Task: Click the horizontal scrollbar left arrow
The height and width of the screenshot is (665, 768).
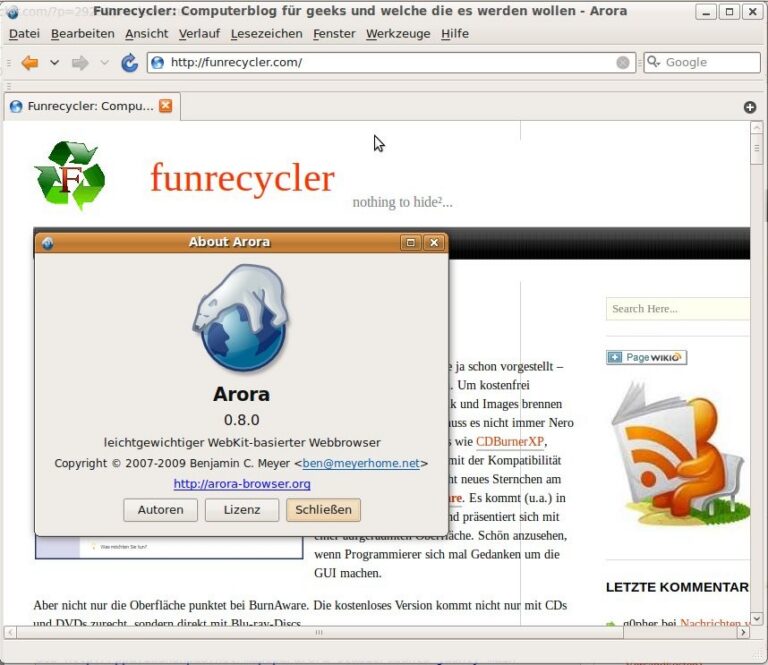Action: tap(10, 632)
